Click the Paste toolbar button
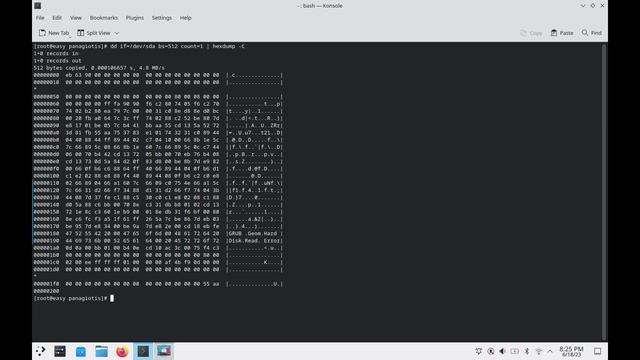Screen dimensions: 640x360 (x=562, y=33)
